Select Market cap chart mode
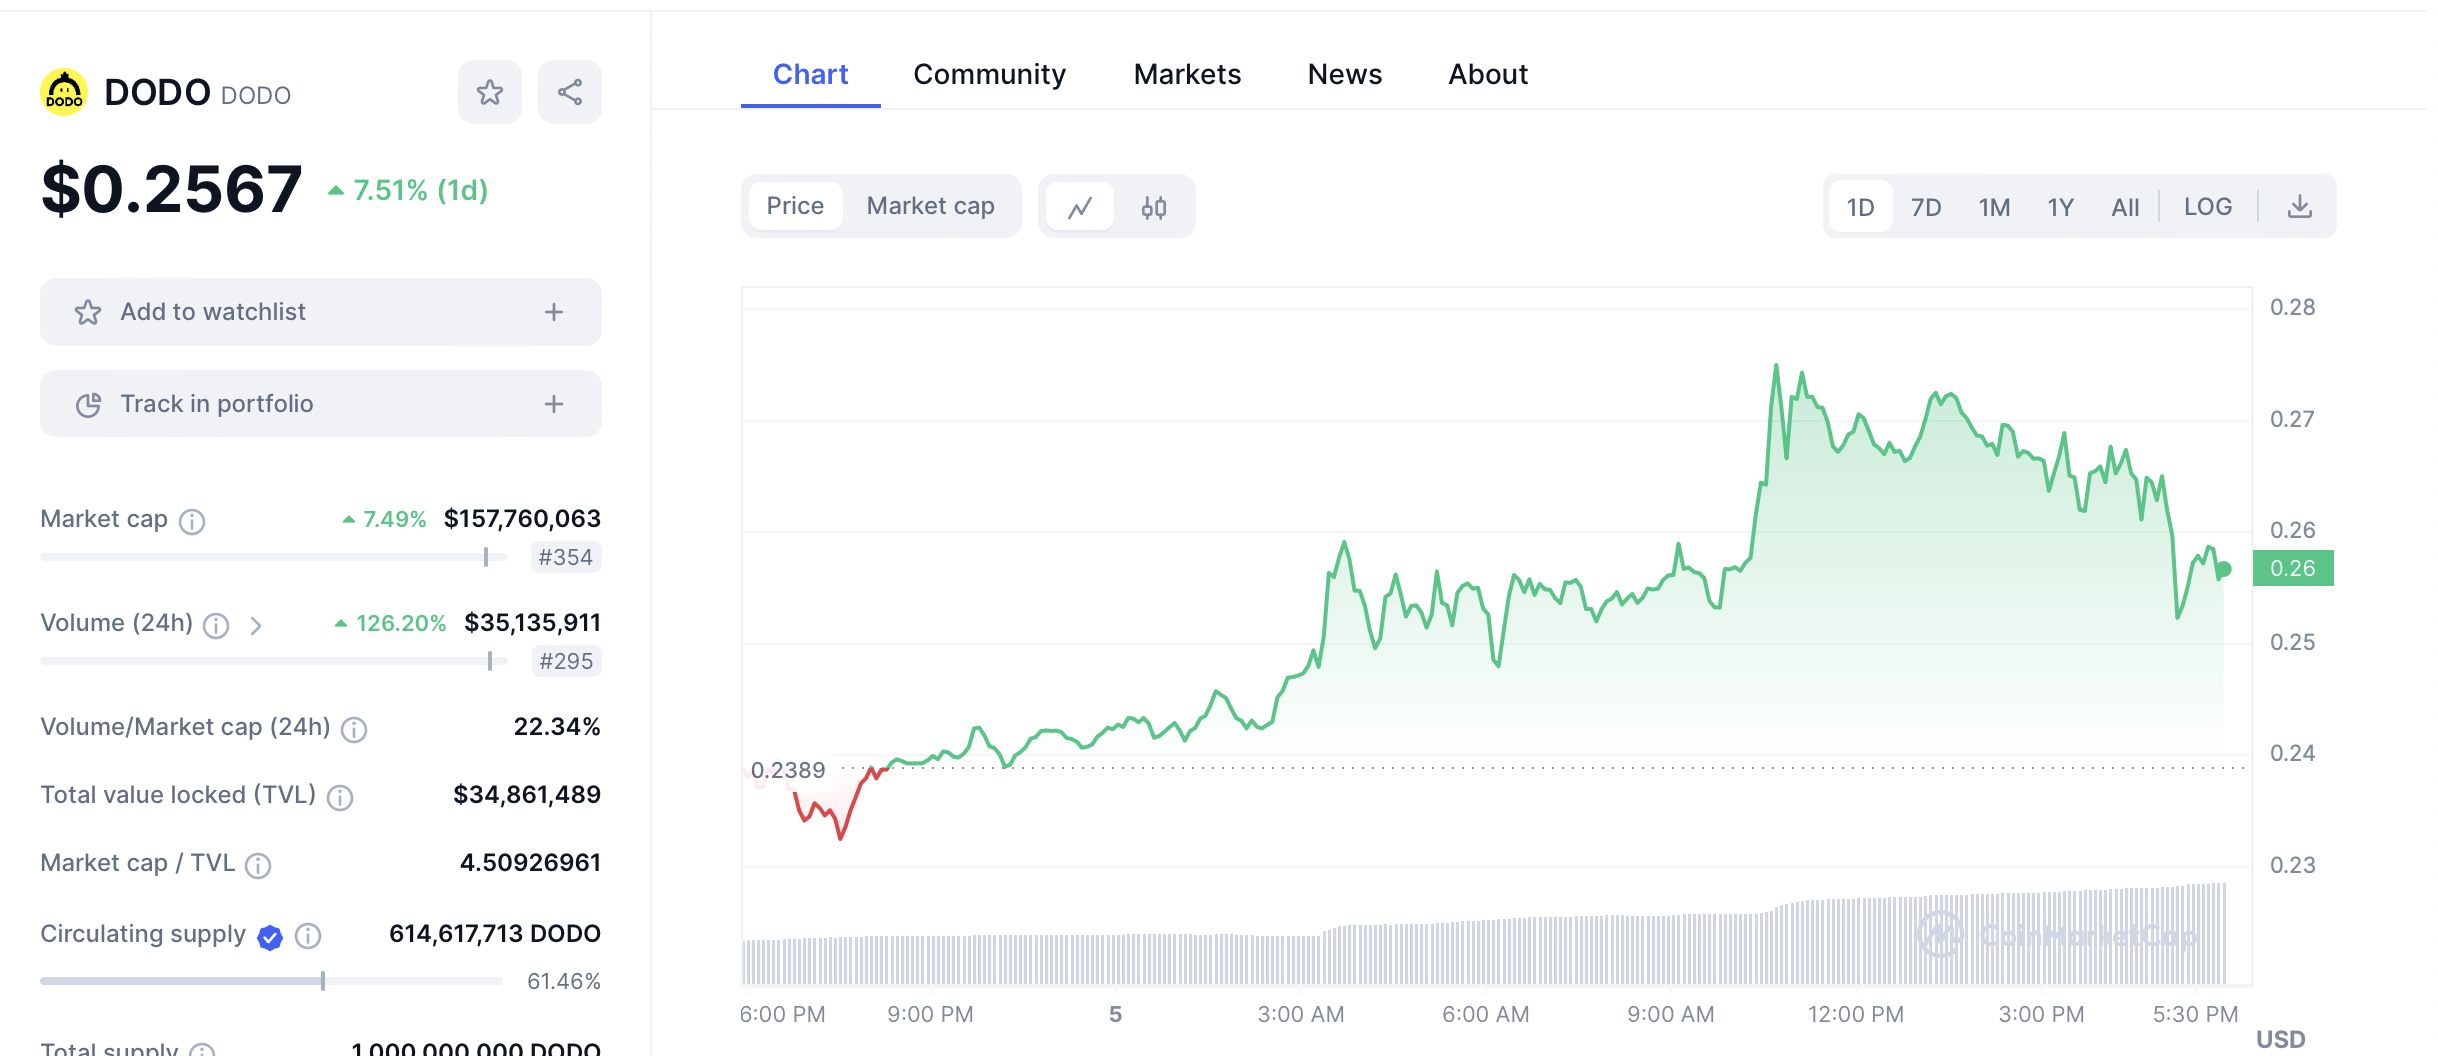 (930, 206)
